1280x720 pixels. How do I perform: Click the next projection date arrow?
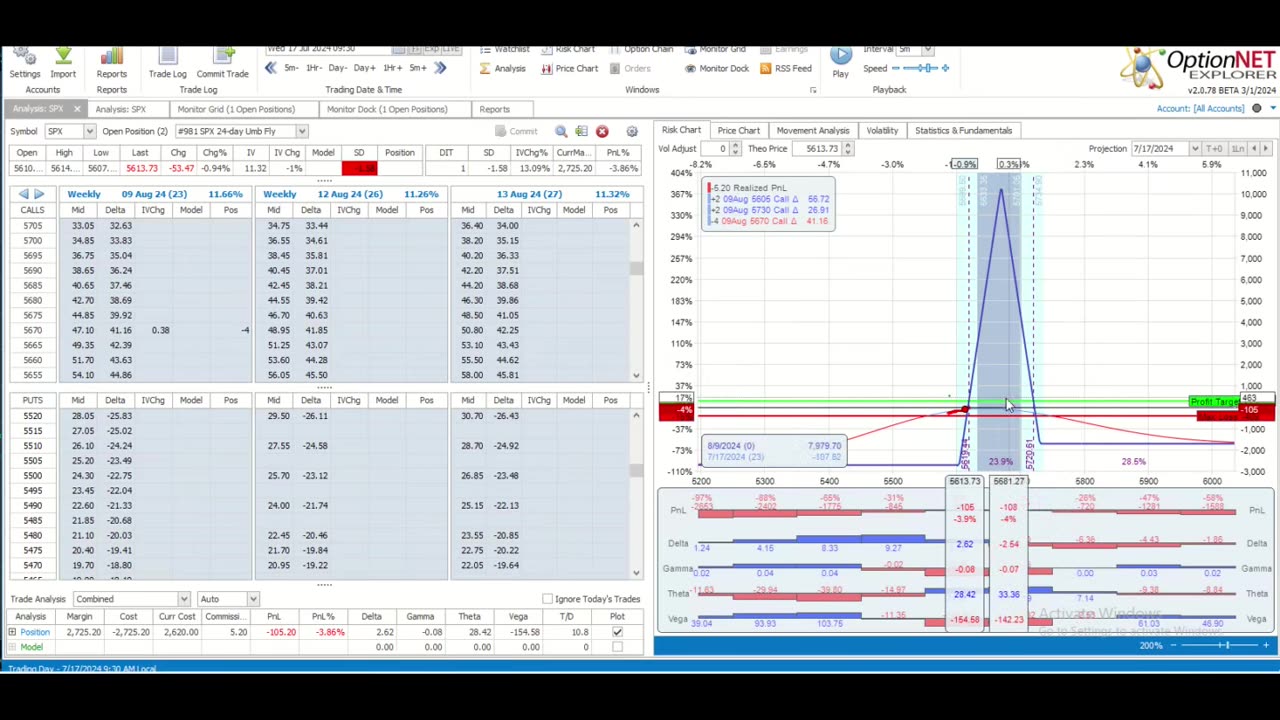[1266, 148]
